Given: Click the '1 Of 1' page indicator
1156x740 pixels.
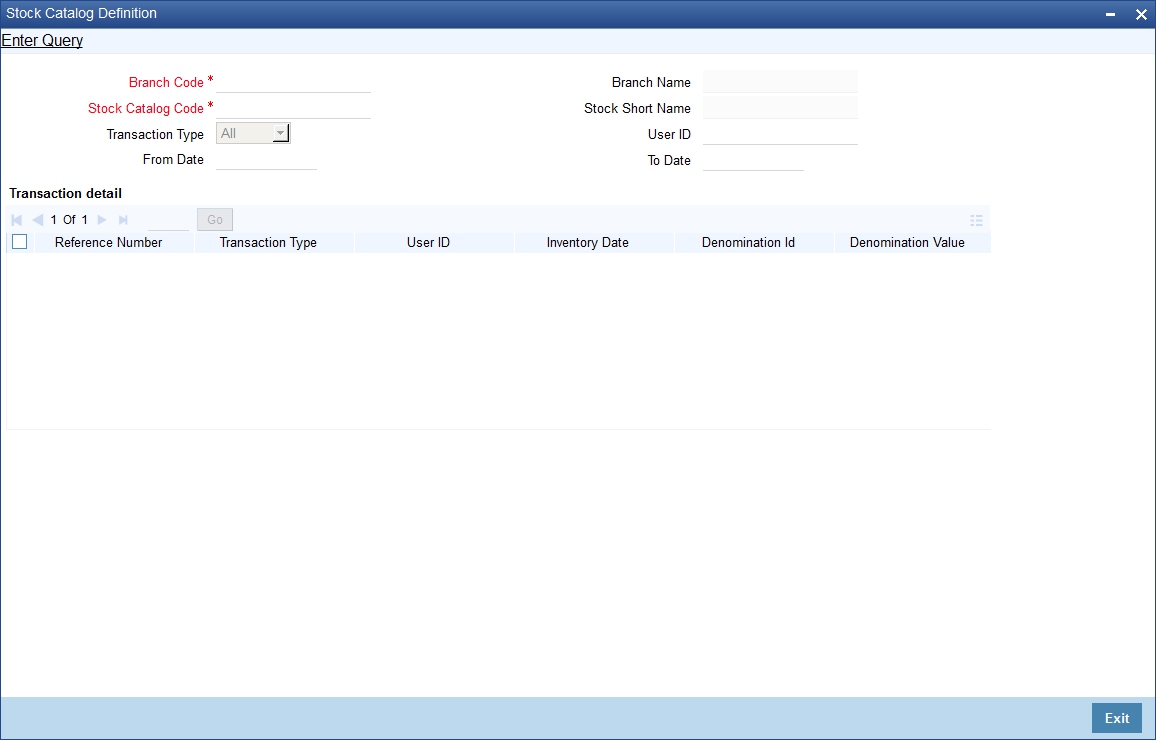Looking at the screenshot, I should [69, 220].
